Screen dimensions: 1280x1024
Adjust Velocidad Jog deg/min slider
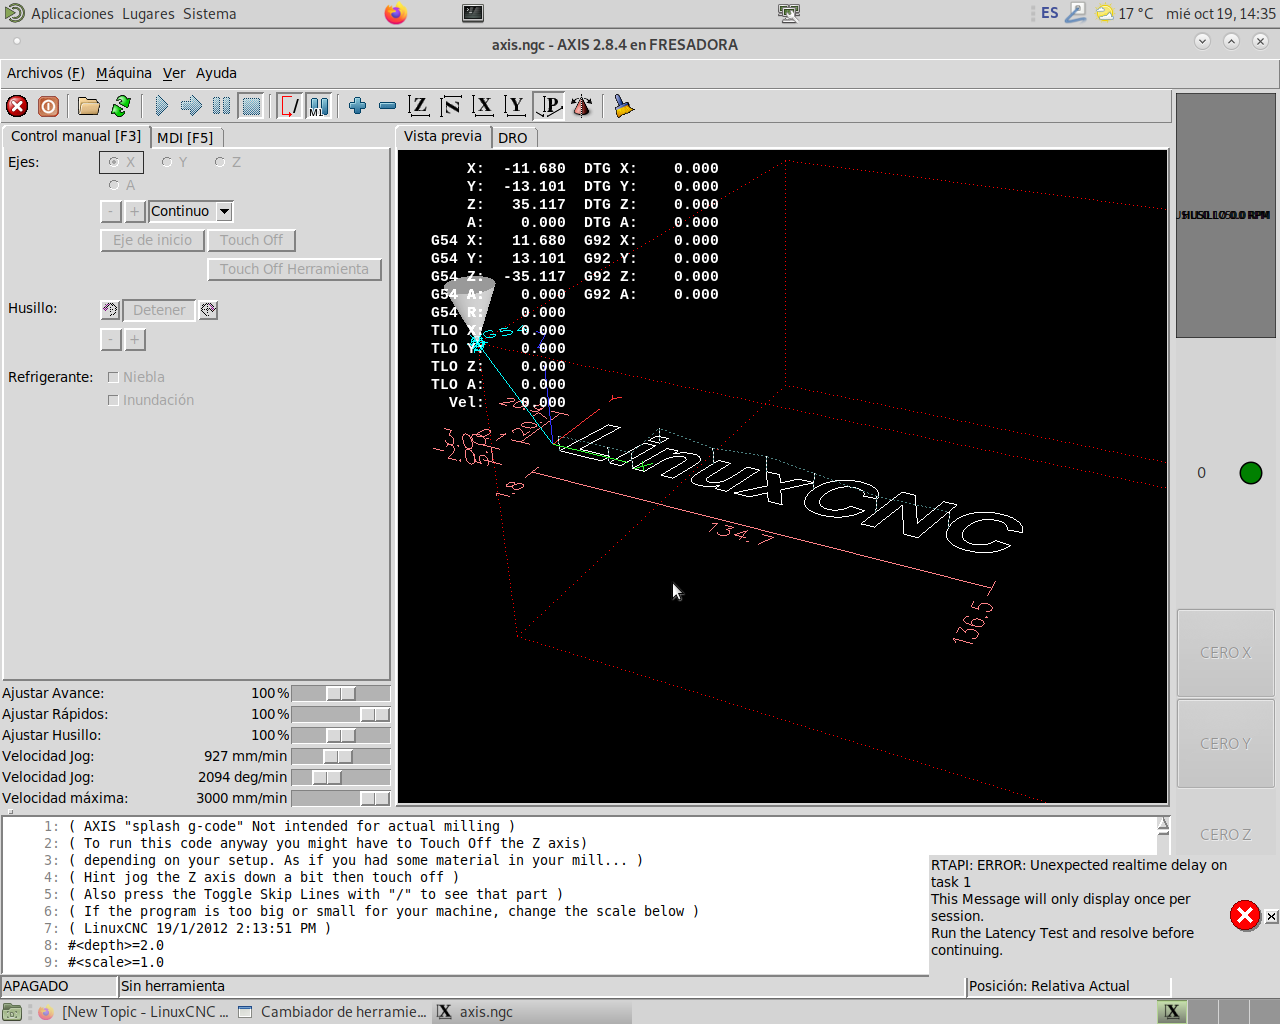point(327,777)
